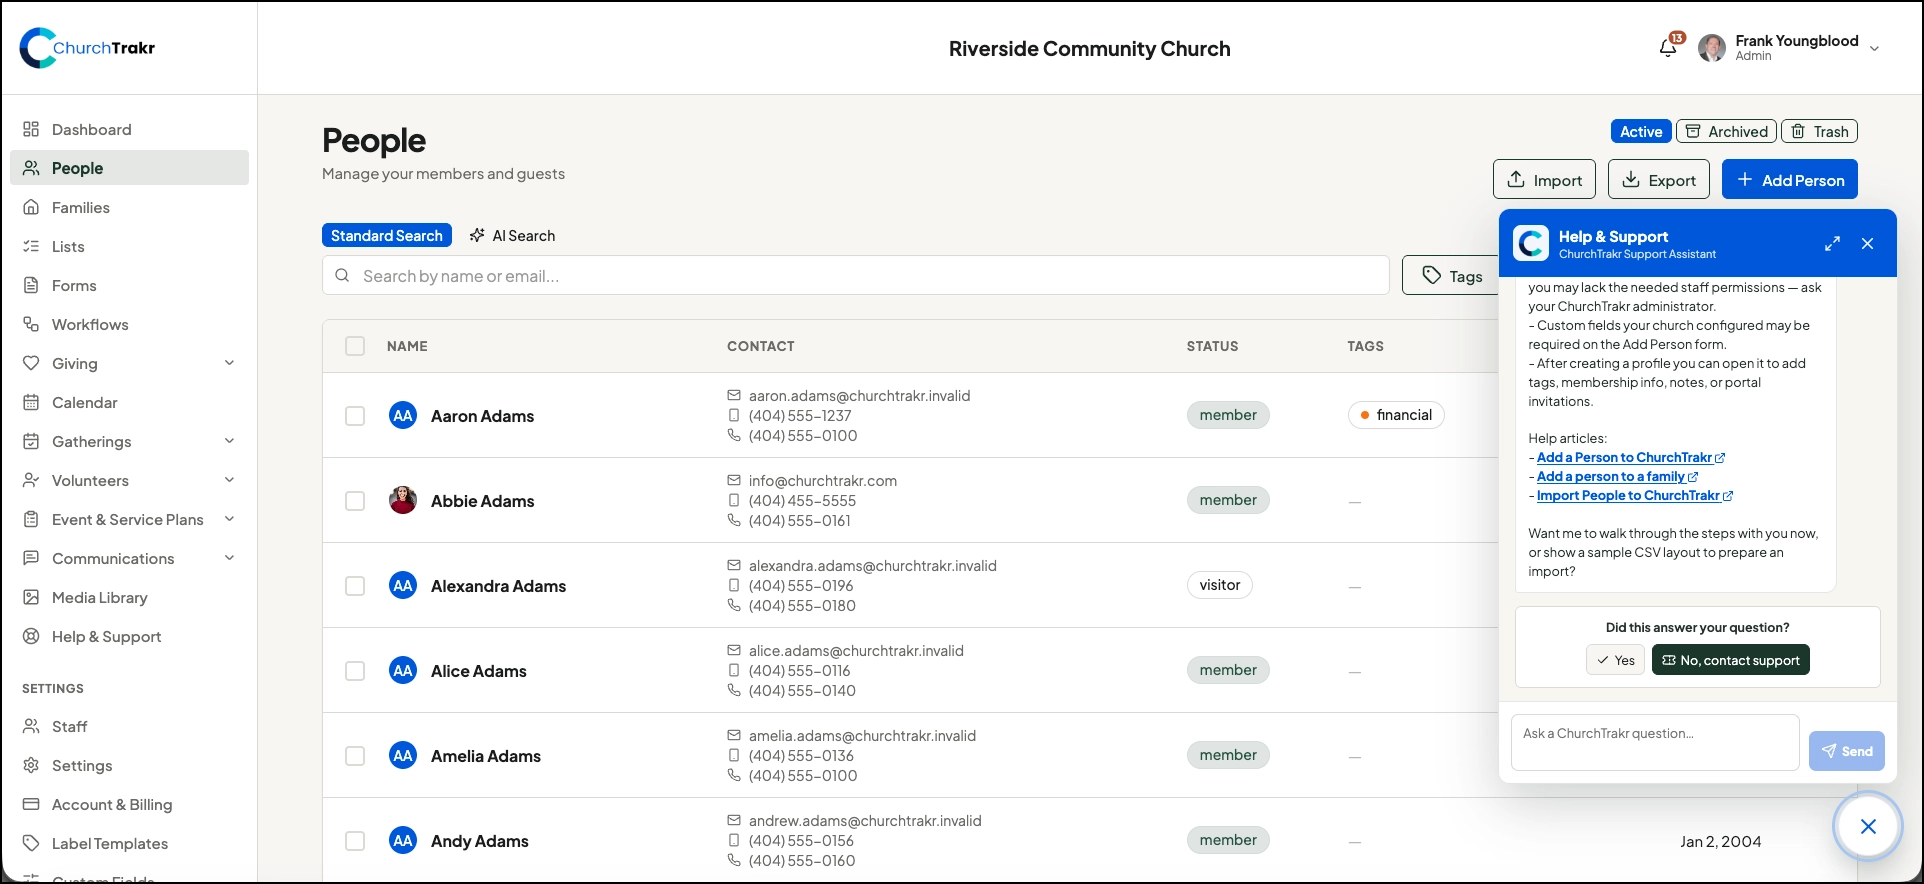Click Add Person button
Viewport: 1924px width, 884px height.
point(1790,179)
